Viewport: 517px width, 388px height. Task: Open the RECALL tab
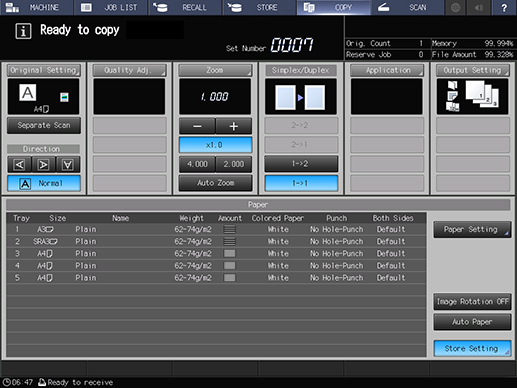tap(185, 7)
